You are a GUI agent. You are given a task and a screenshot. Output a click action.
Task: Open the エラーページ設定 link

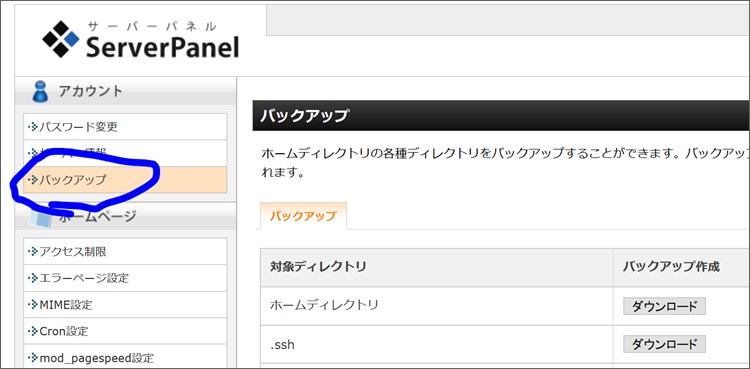coord(125,278)
